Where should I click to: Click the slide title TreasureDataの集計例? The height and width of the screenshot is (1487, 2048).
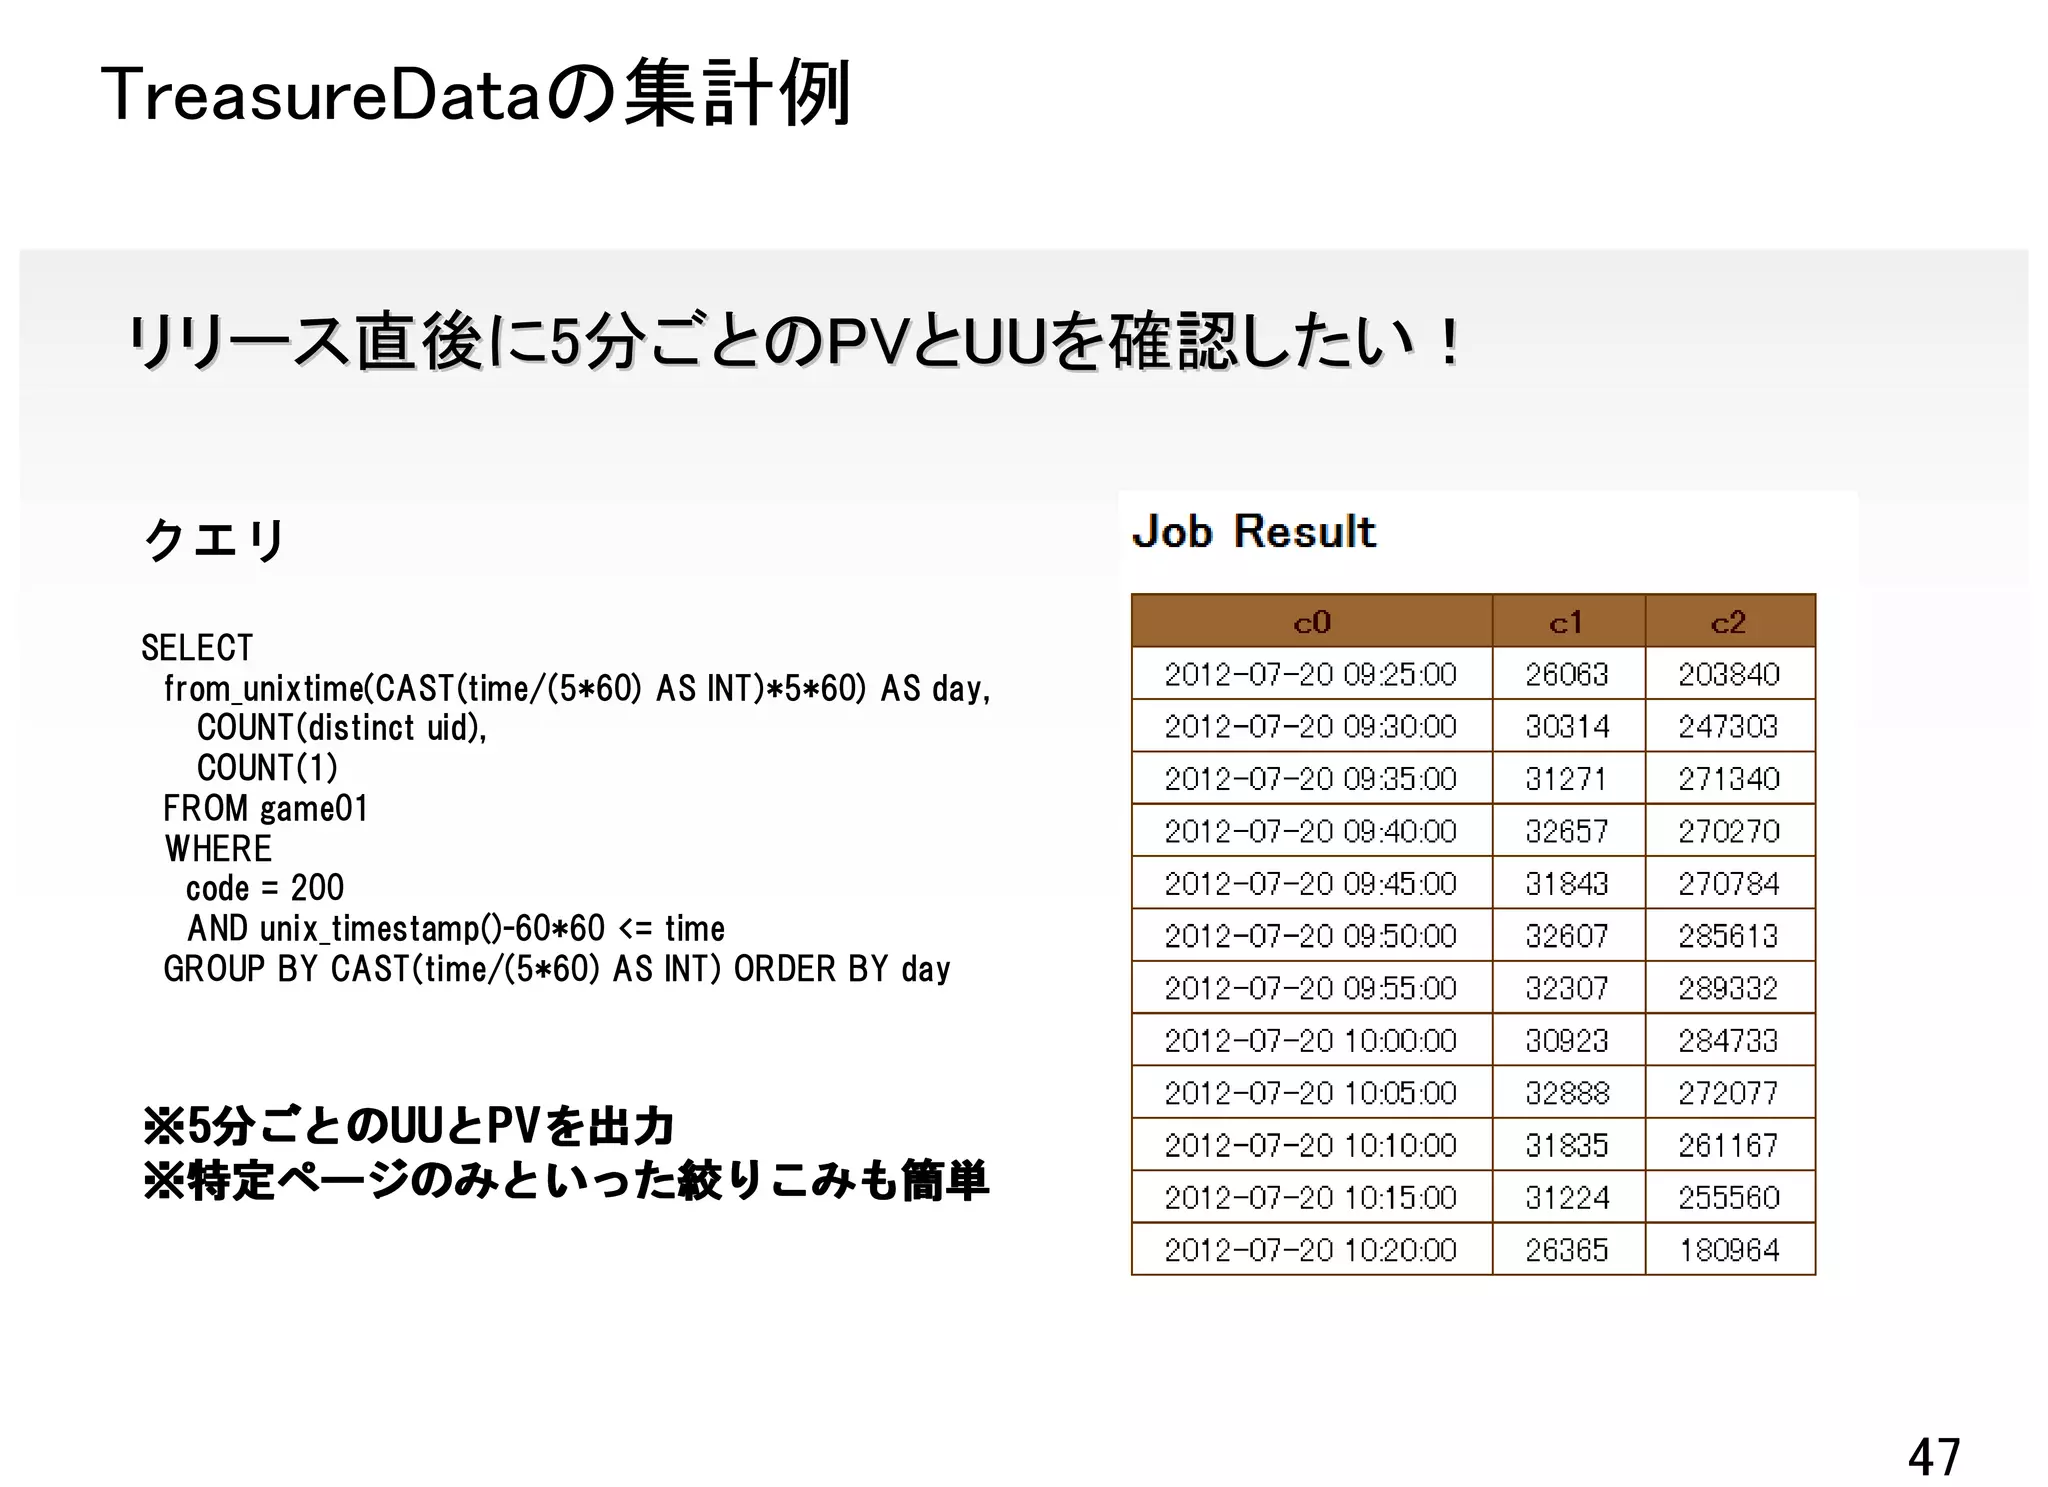[x=476, y=94]
